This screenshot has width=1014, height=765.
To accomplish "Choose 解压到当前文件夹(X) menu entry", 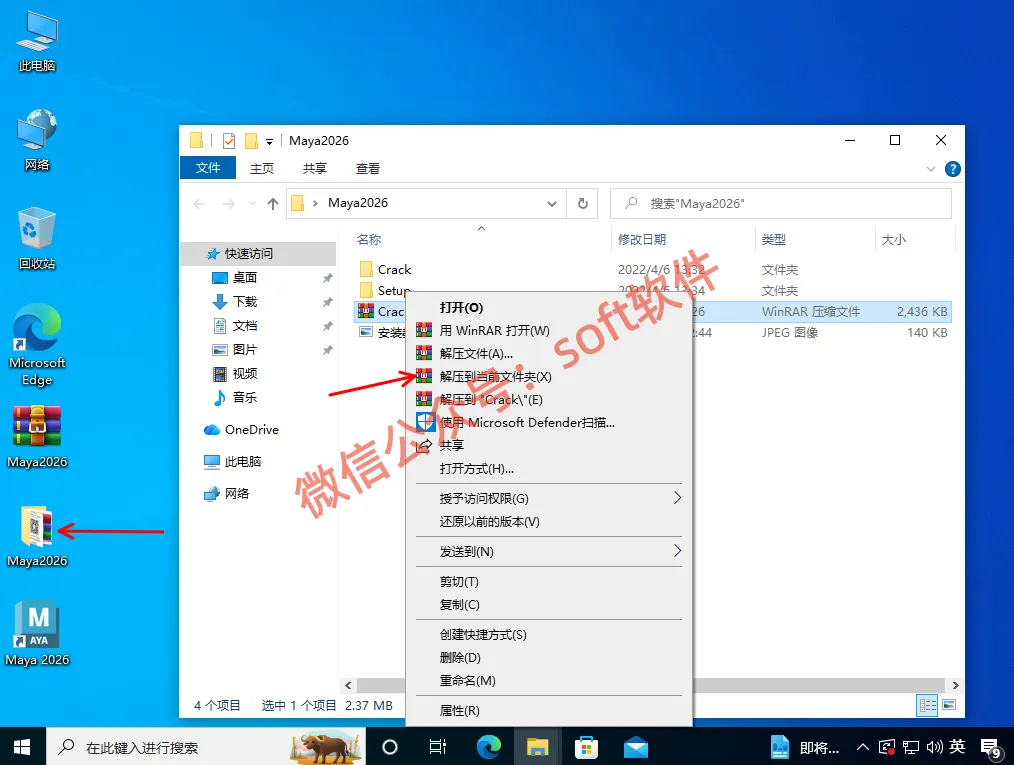I will (548, 376).
